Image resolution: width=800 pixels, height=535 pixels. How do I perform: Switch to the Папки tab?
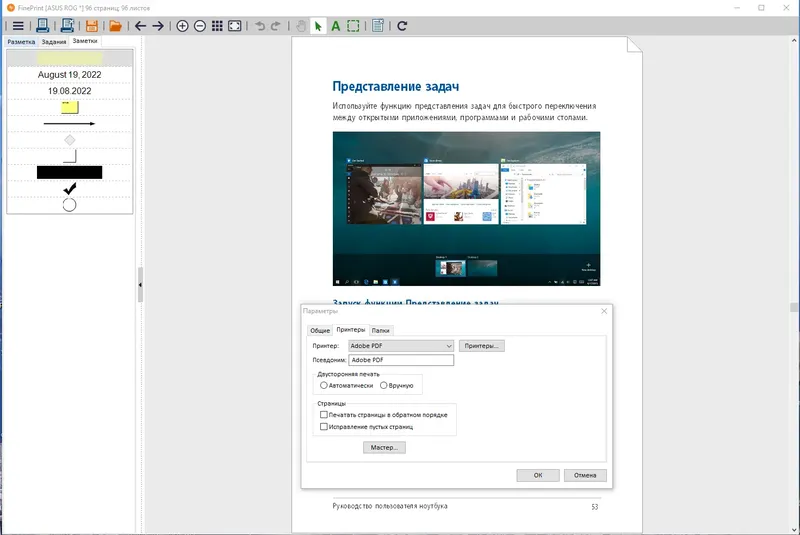click(x=381, y=330)
